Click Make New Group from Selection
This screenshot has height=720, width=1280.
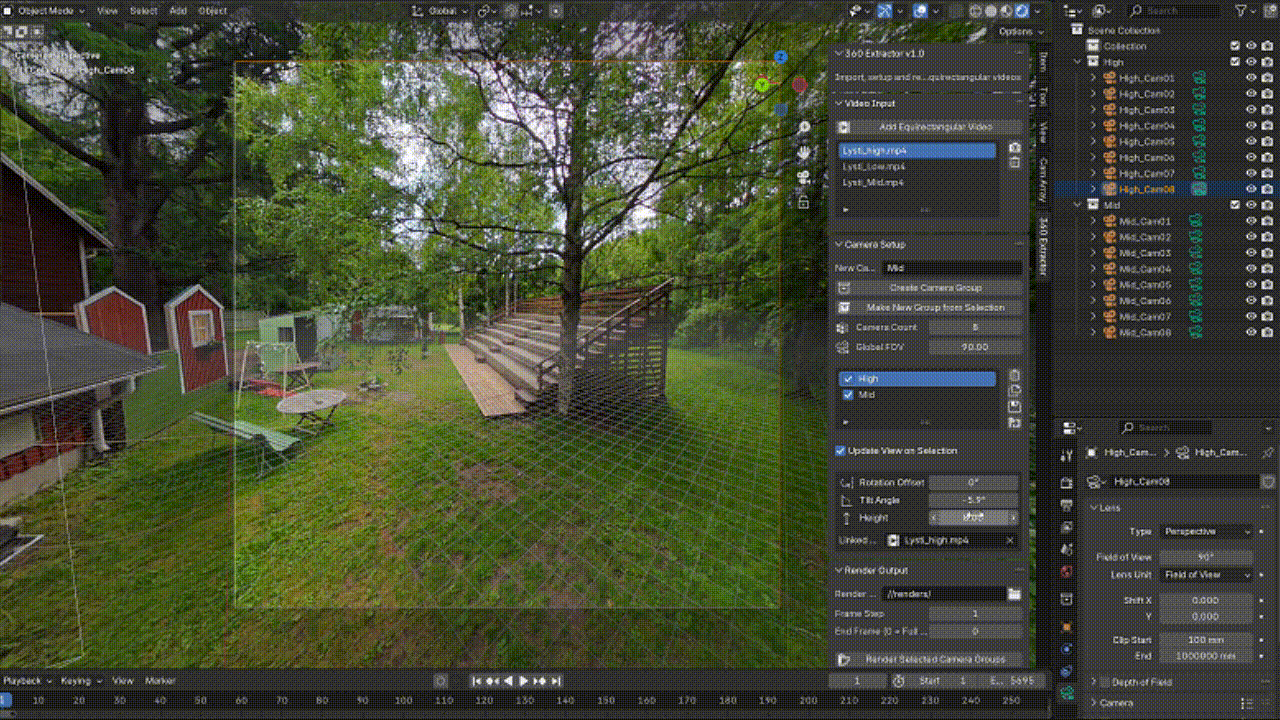[x=930, y=307]
